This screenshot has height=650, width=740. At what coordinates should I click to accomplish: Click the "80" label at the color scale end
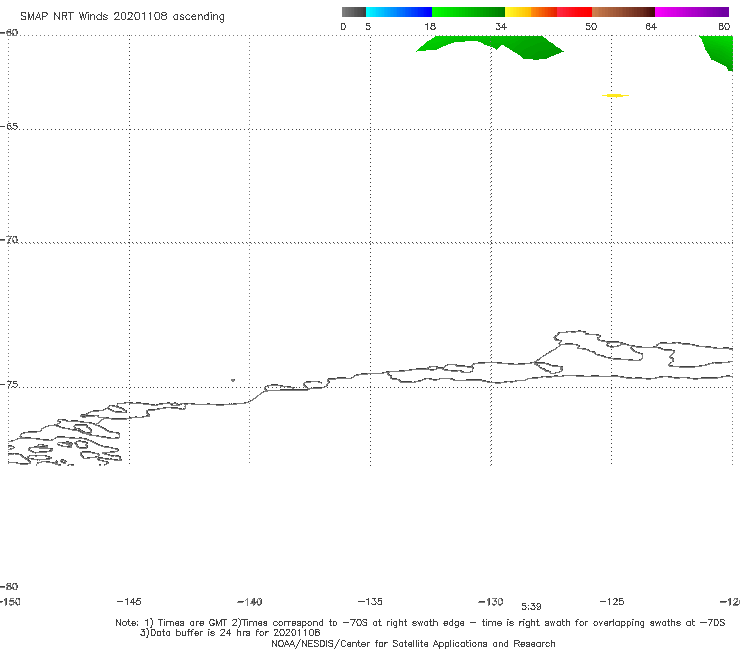[x=724, y=27]
